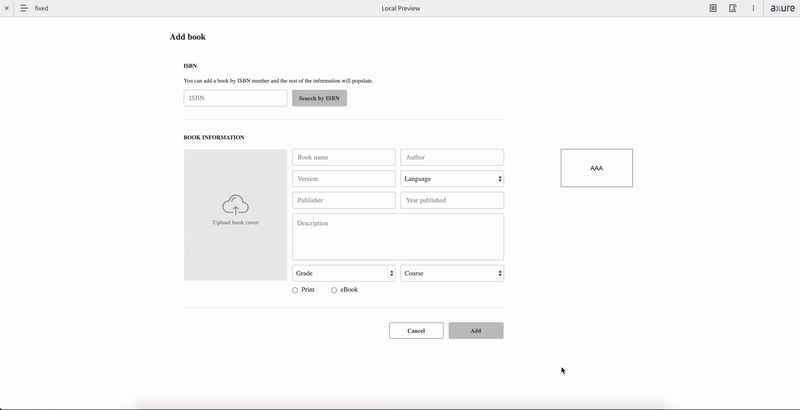This screenshot has height=410, width=800.
Task: Open the Course dropdown
Action: tap(452, 273)
